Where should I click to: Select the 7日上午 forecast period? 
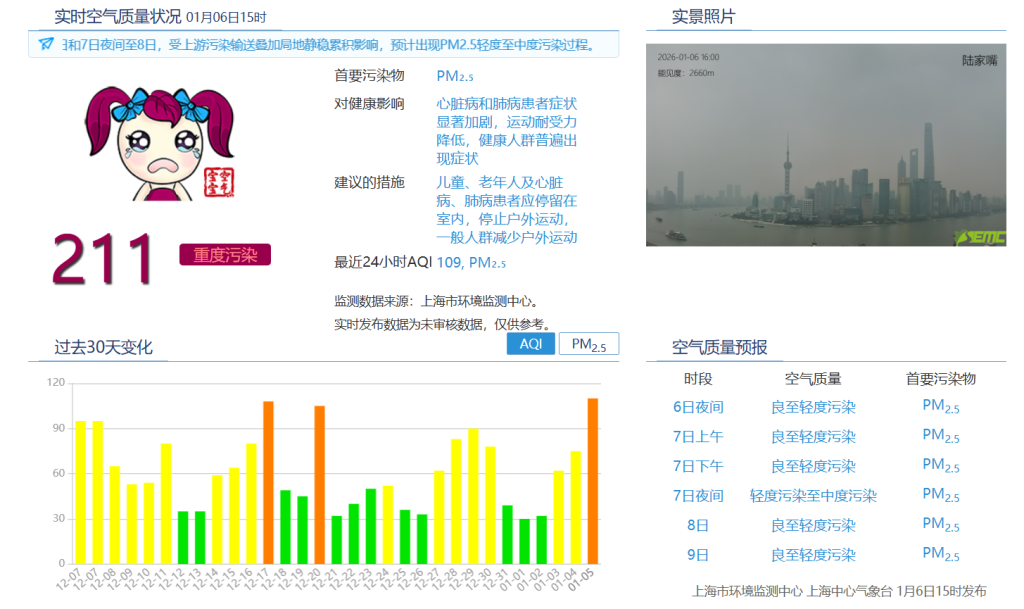click(698, 437)
